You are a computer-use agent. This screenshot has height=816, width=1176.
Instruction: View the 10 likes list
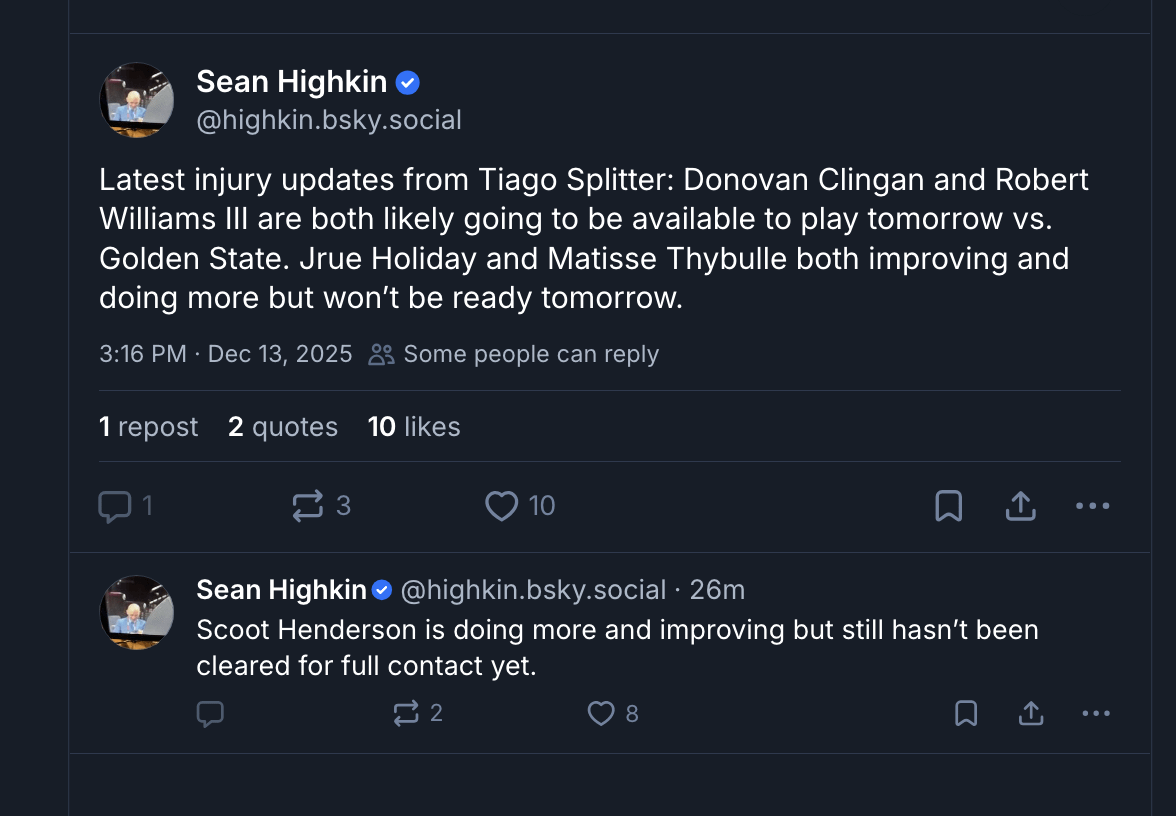point(414,427)
